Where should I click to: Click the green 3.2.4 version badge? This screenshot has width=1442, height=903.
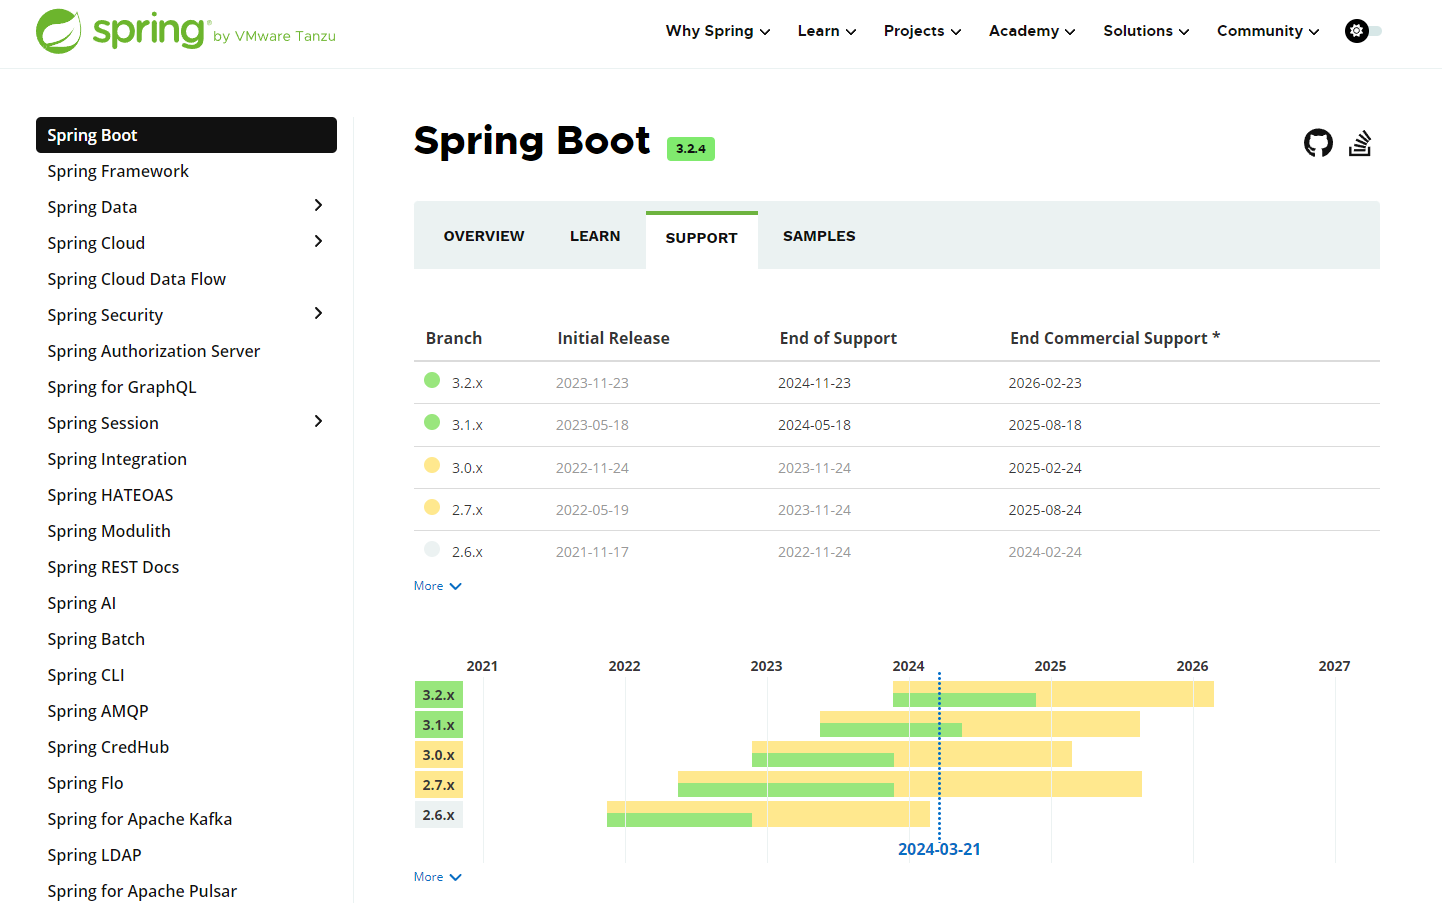(x=691, y=149)
